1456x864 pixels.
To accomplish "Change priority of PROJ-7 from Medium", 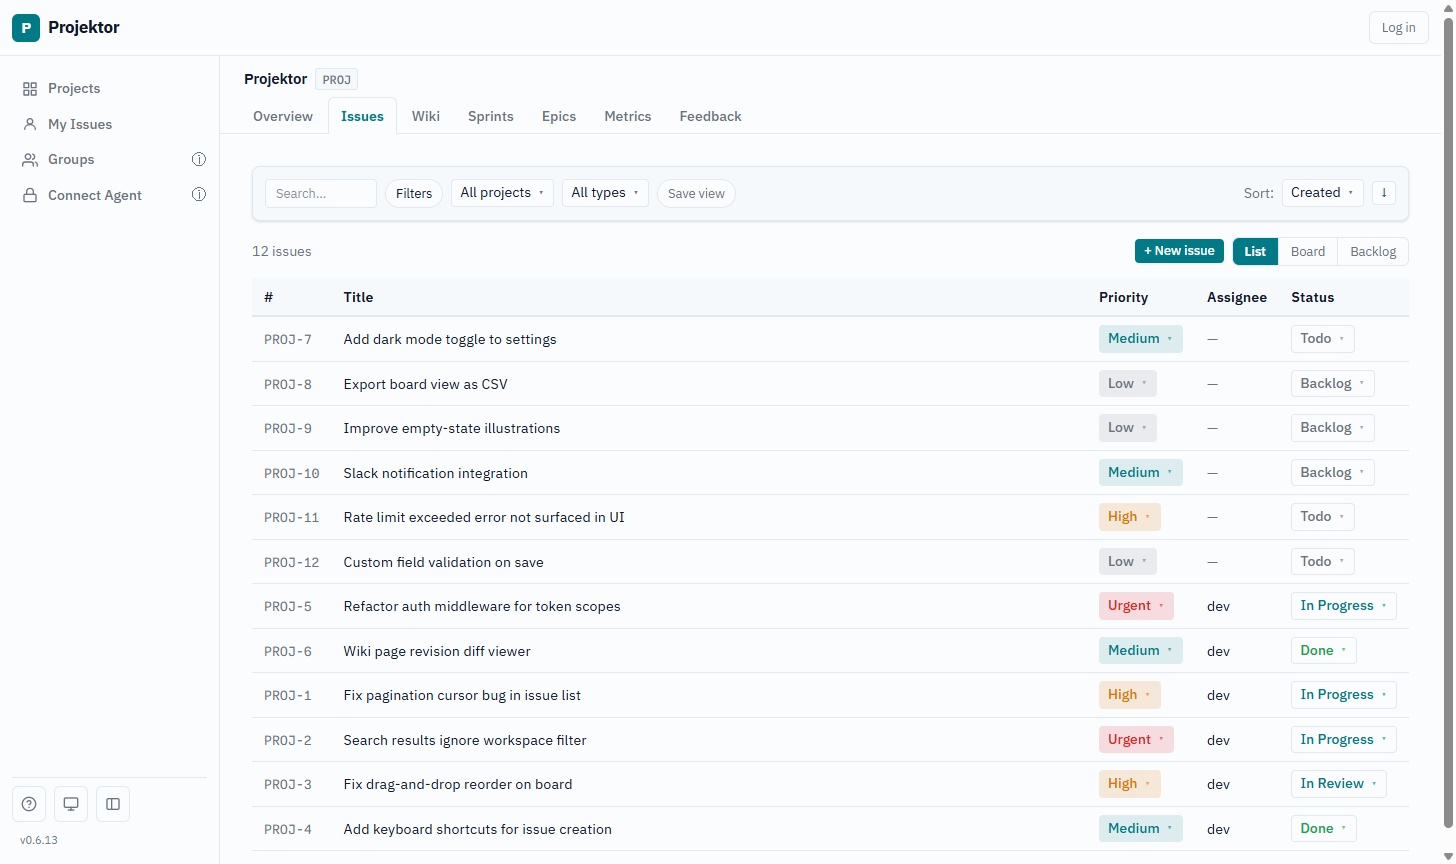I will click(x=1140, y=339).
